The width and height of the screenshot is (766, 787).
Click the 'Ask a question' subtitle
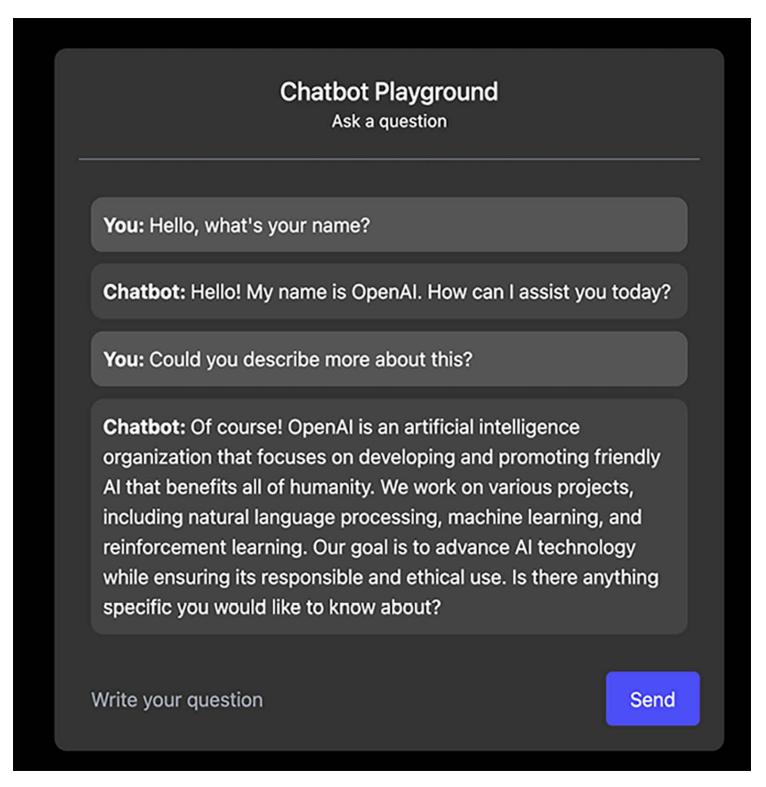[388, 122]
